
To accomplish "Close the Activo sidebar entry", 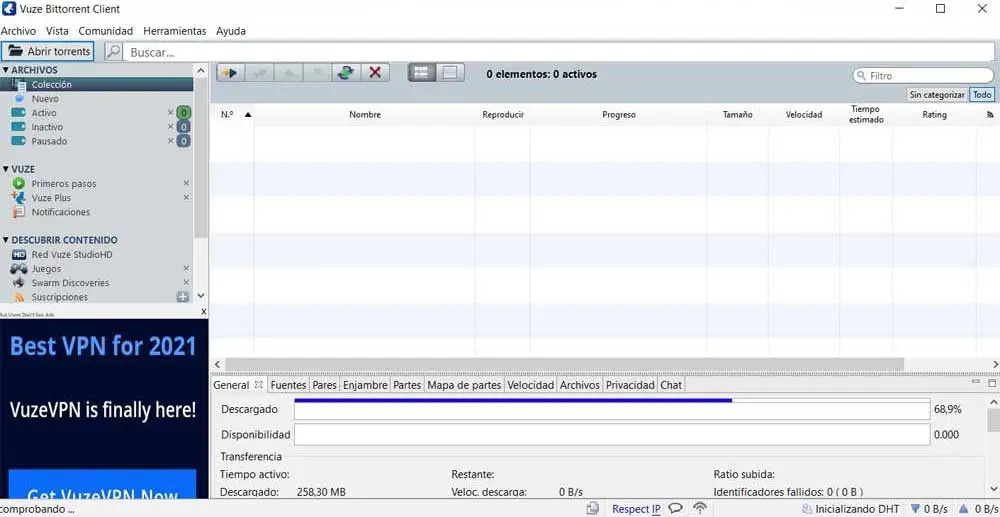I will click(x=170, y=112).
